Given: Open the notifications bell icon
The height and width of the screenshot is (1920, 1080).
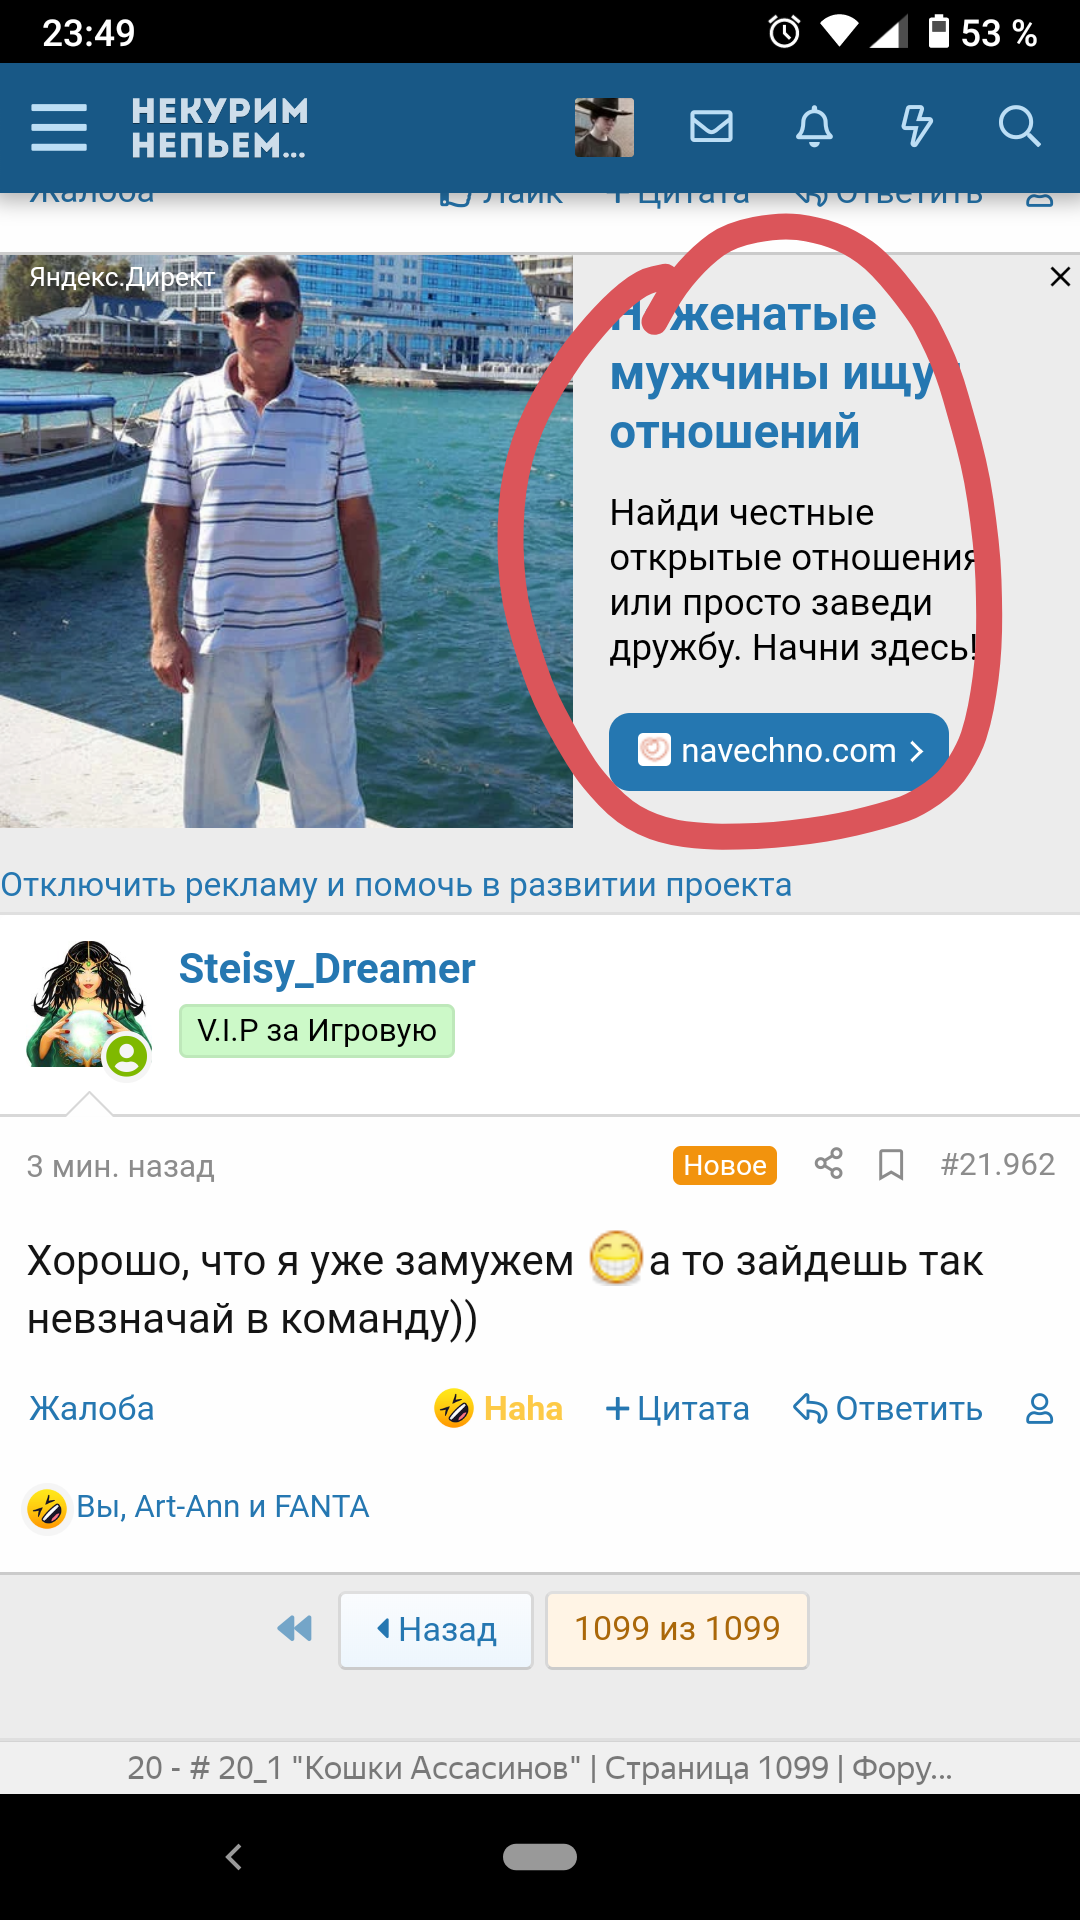Looking at the screenshot, I should pos(814,126).
